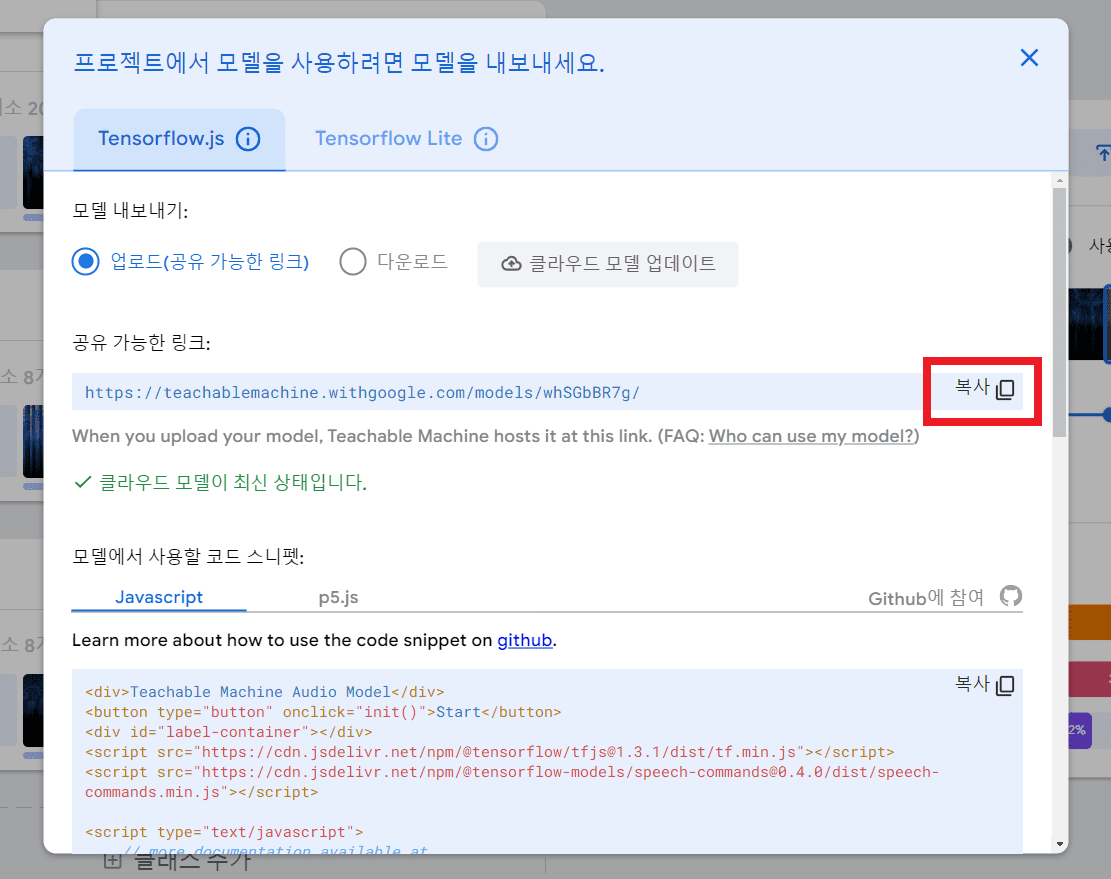
Task: Click the teachablemachine shareable link field
Action: pyautogui.click(x=497, y=392)
